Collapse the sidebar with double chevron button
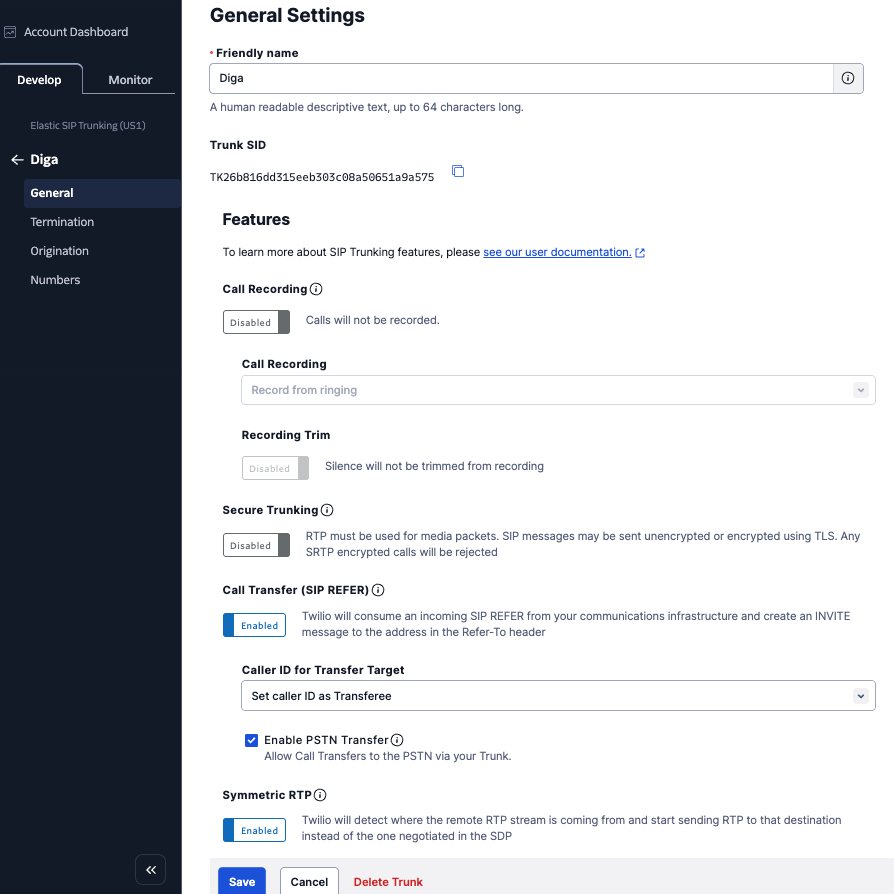 pos(151,869)
